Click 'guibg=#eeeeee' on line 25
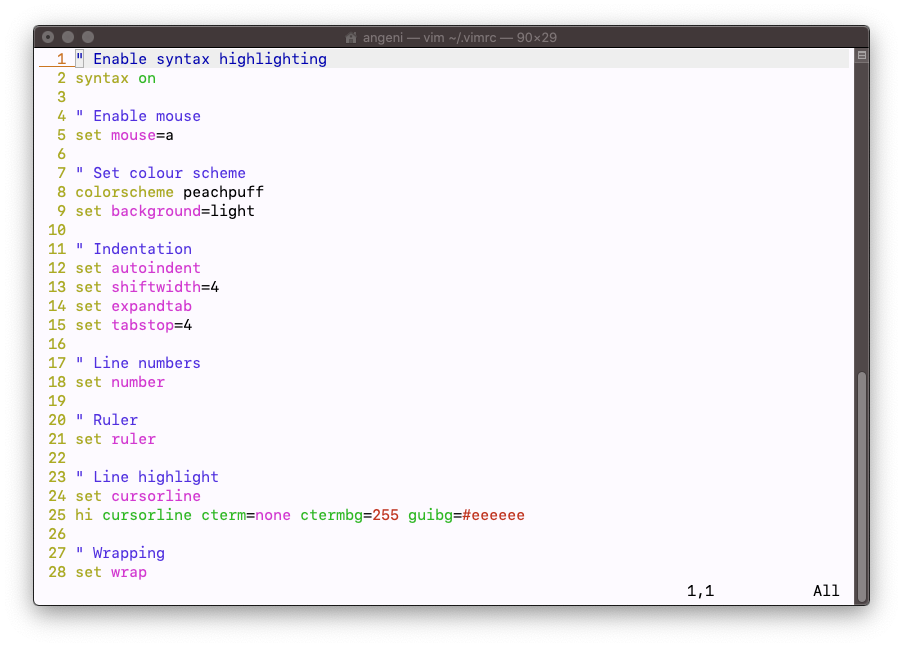Image resolution: width=903 pixels, height=647 pixels. [x=466, y=516]
